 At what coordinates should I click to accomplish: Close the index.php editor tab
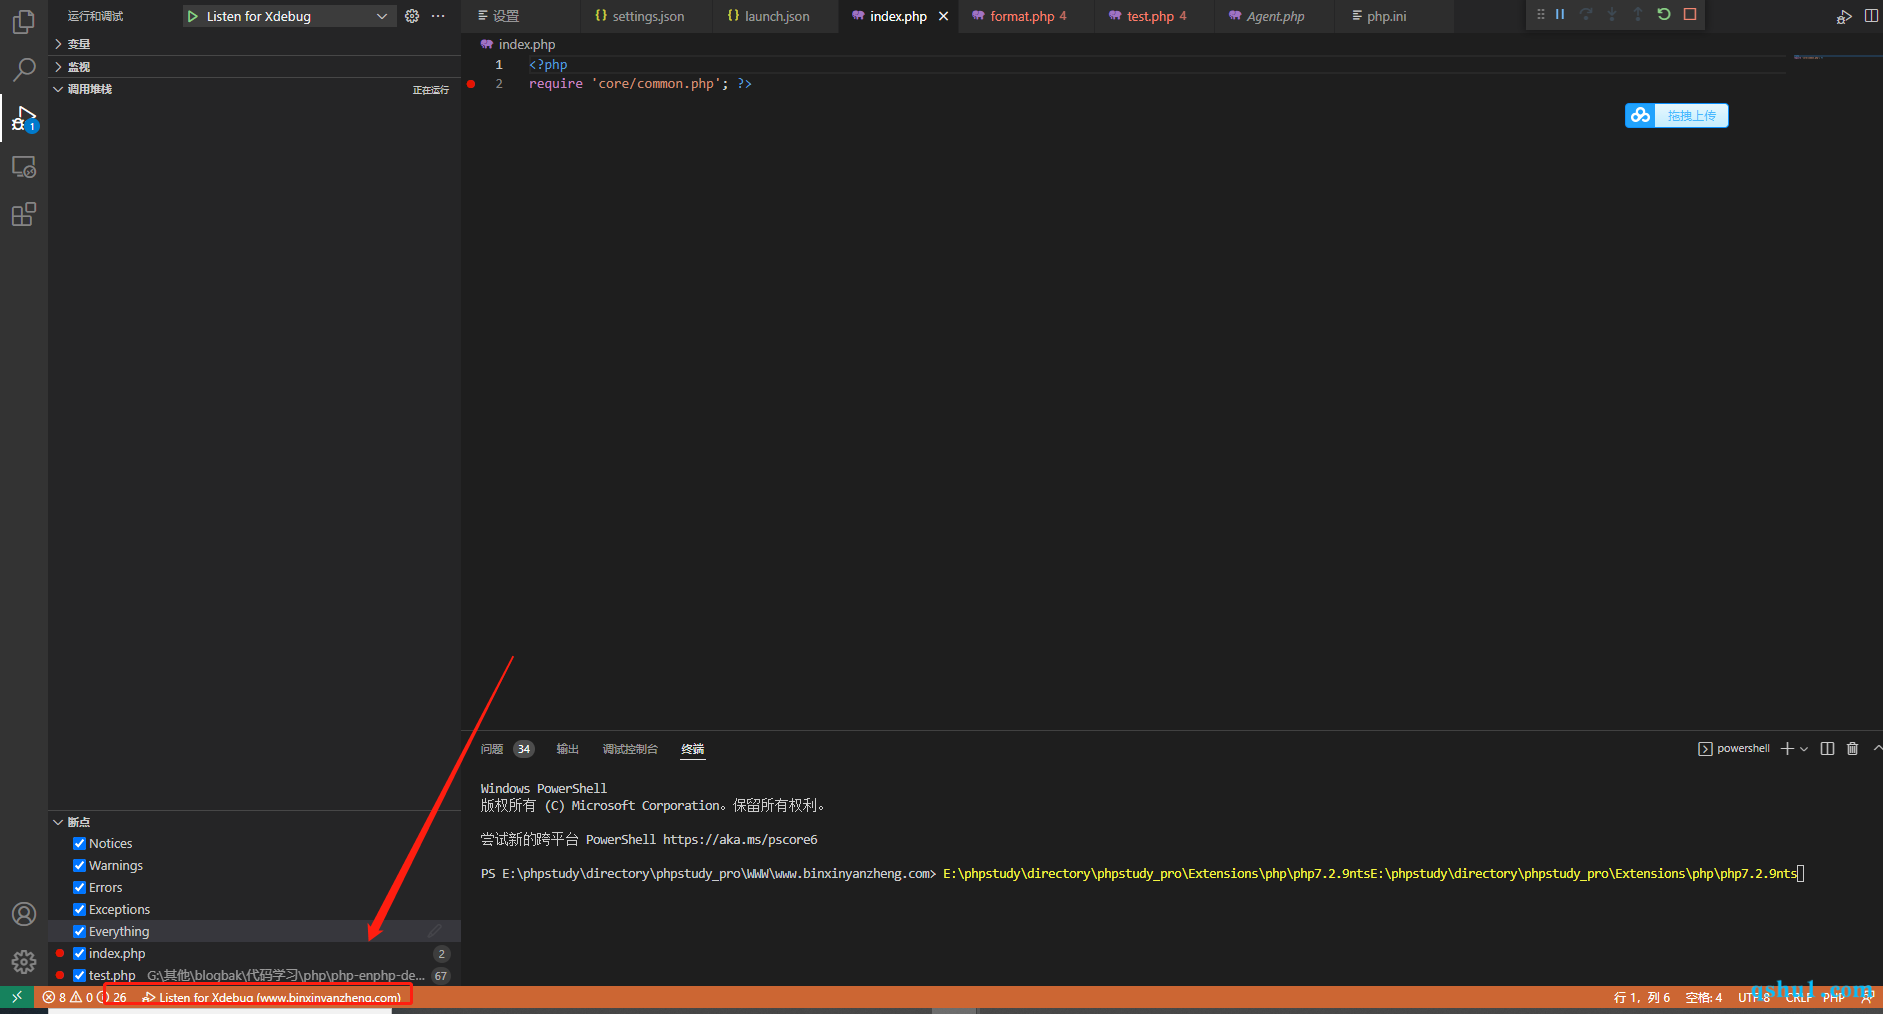[943, 16]
